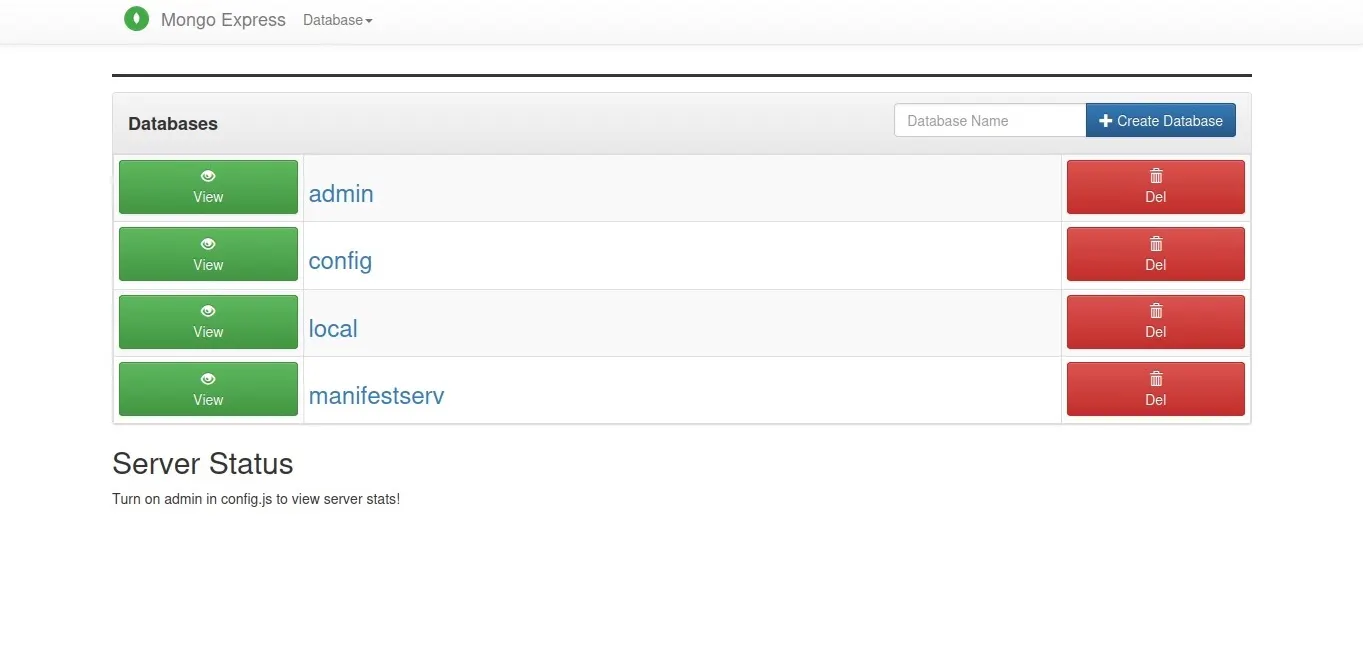Open the admin database link
This screenshot has height=645, width=1363.
[341, 194]
